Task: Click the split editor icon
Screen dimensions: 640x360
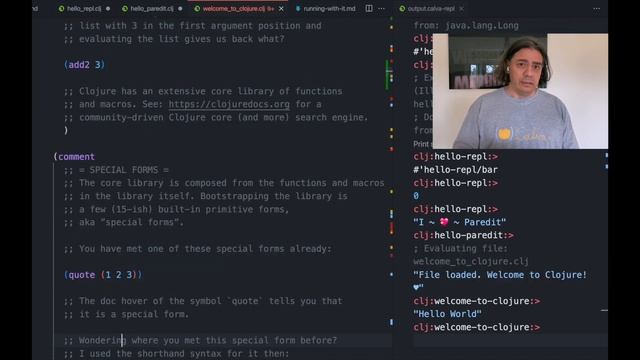Action: tap(369, 9)
